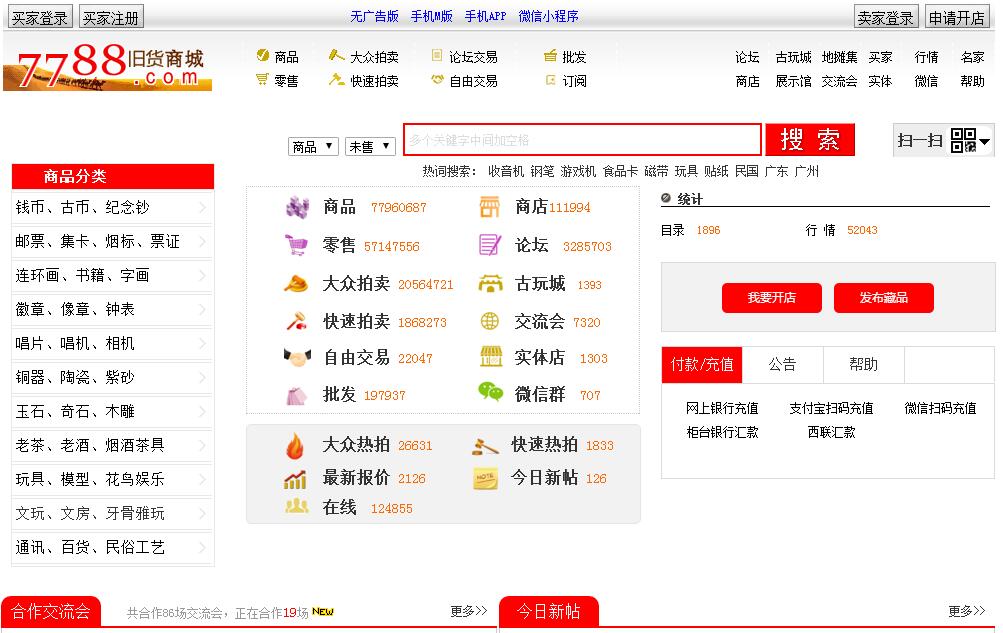Click the 我要开店 button
The height and width of the screenshot is (633, 1003).
coord(771,298)
